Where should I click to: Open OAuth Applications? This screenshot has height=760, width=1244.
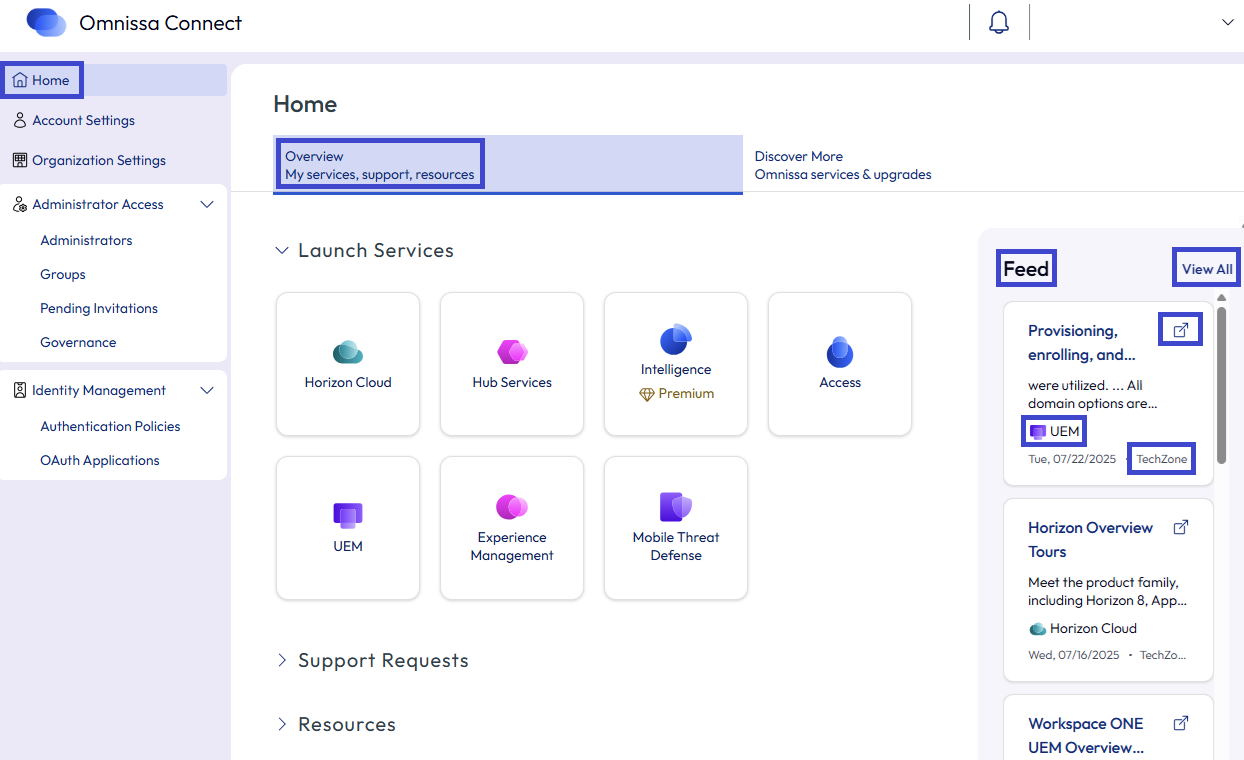(100, 460)
